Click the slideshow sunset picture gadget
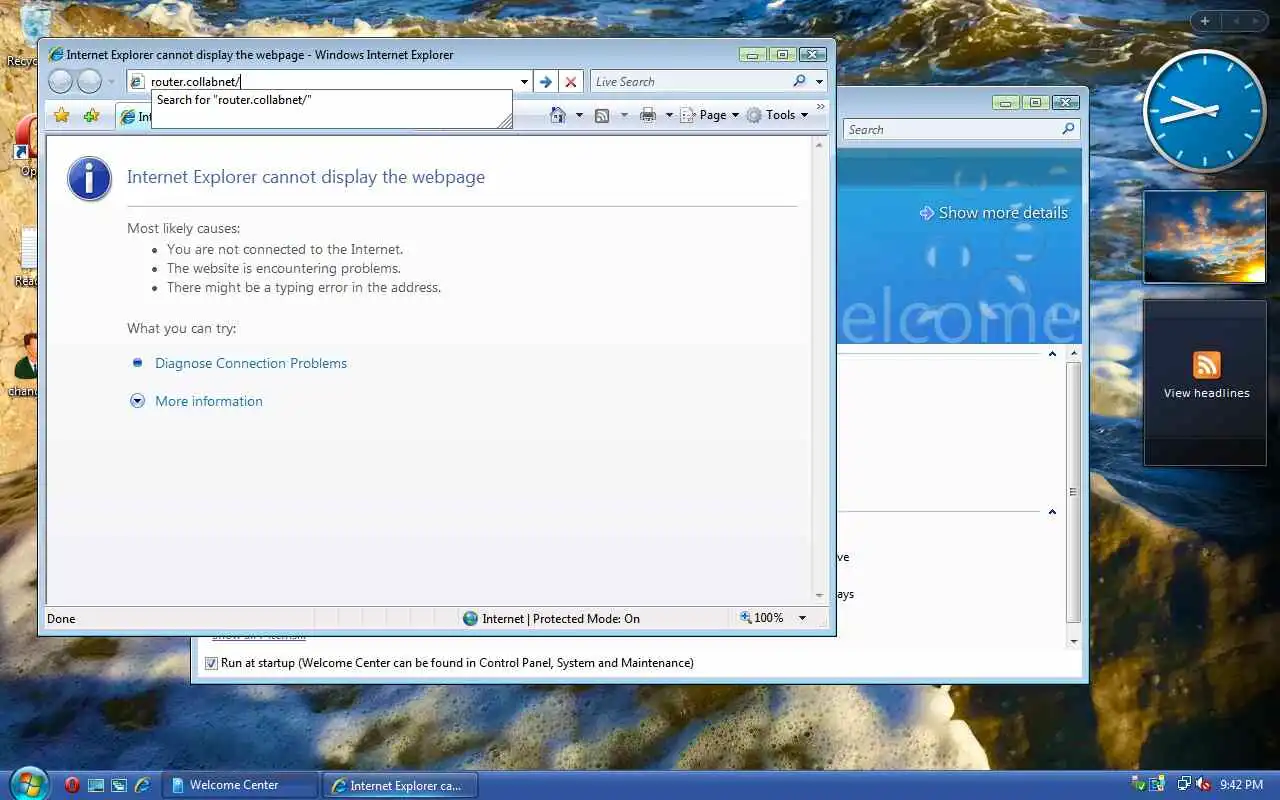This screenshot has height=800, width=1280. [1205, 236]
